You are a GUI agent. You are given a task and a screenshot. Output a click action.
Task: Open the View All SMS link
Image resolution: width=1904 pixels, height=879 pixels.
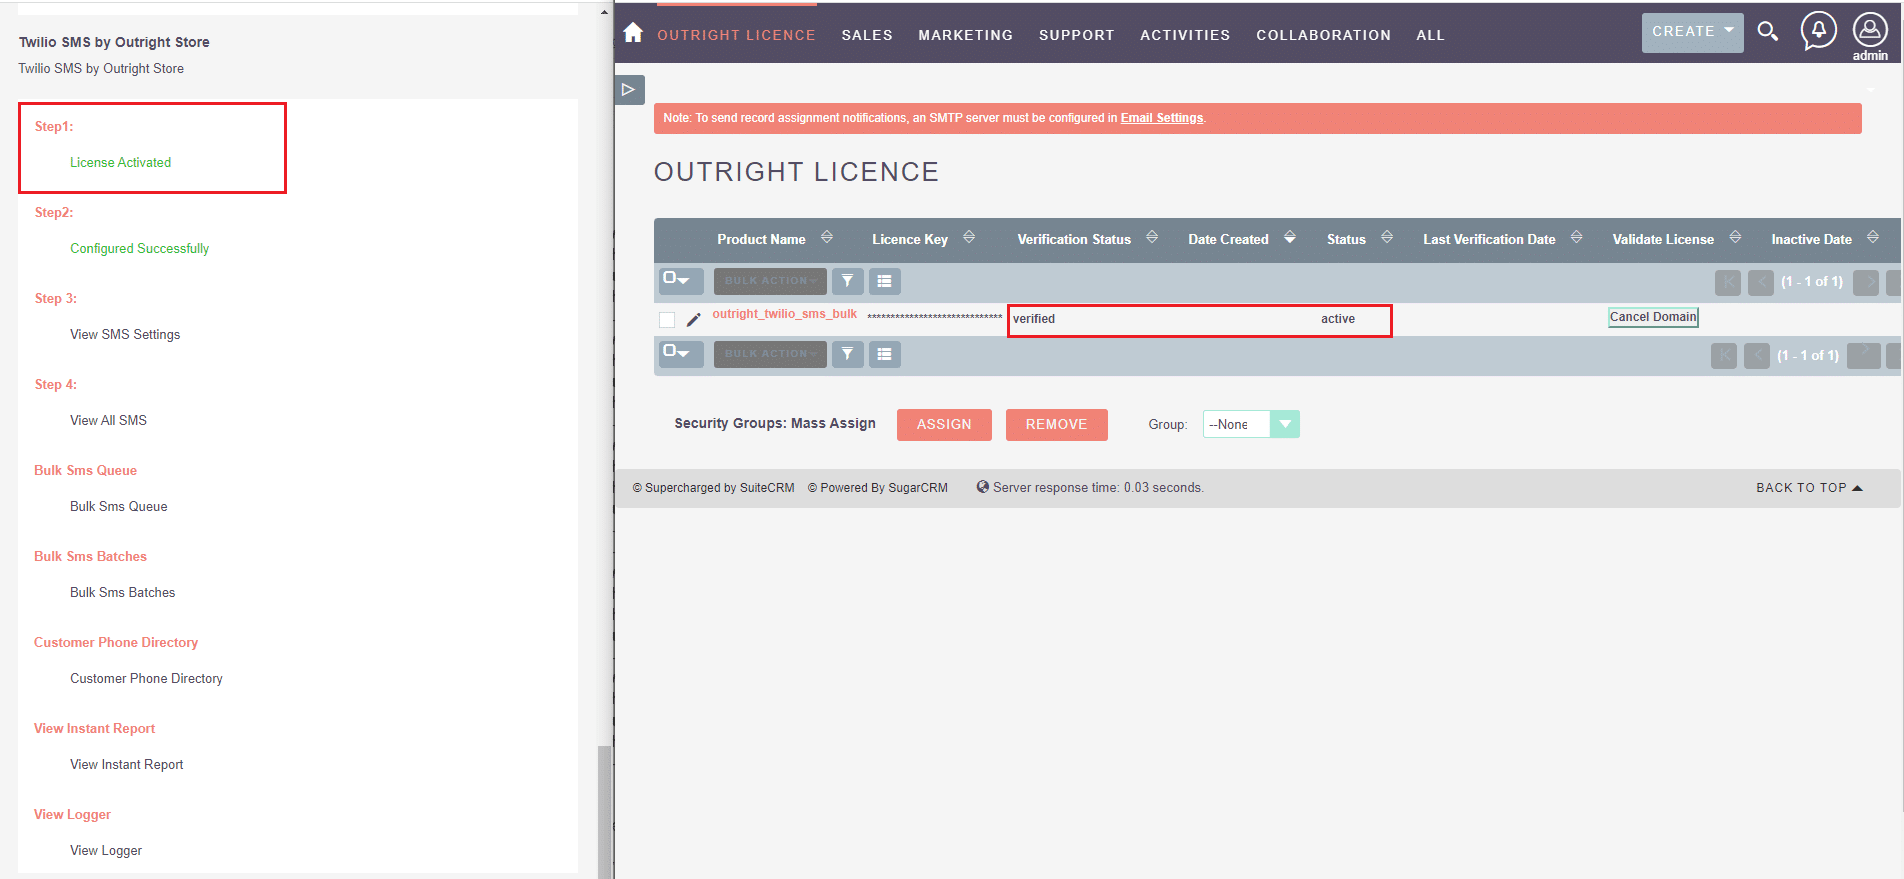(108, 420)
